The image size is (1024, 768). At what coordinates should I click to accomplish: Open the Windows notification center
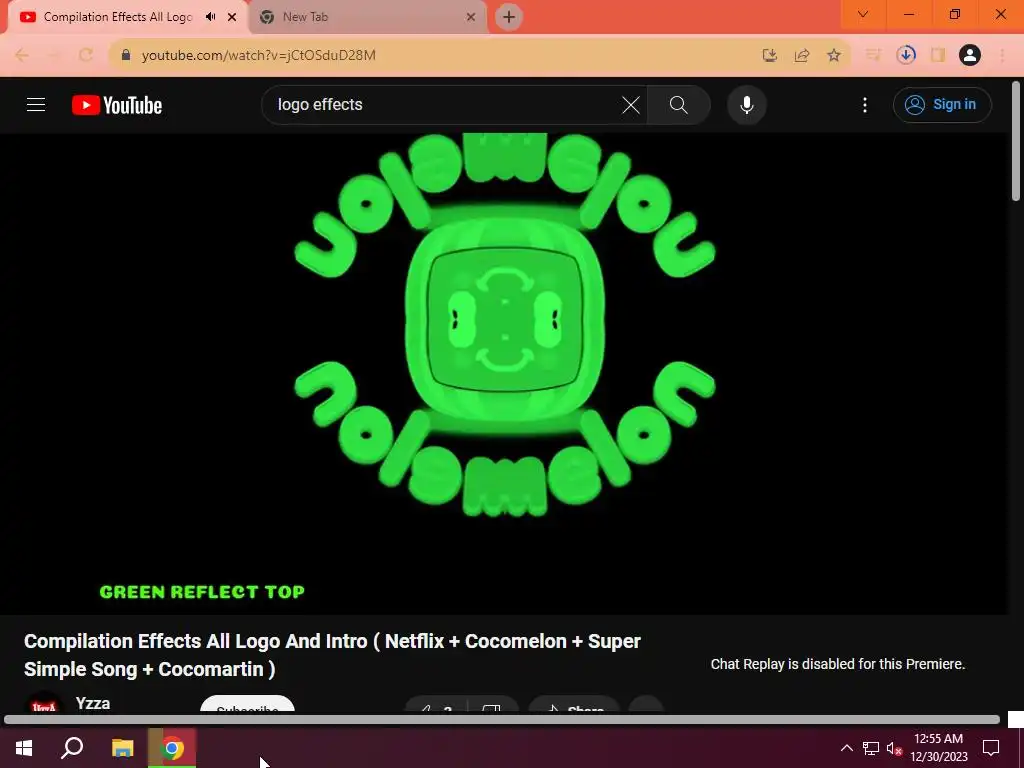point(991,748)
